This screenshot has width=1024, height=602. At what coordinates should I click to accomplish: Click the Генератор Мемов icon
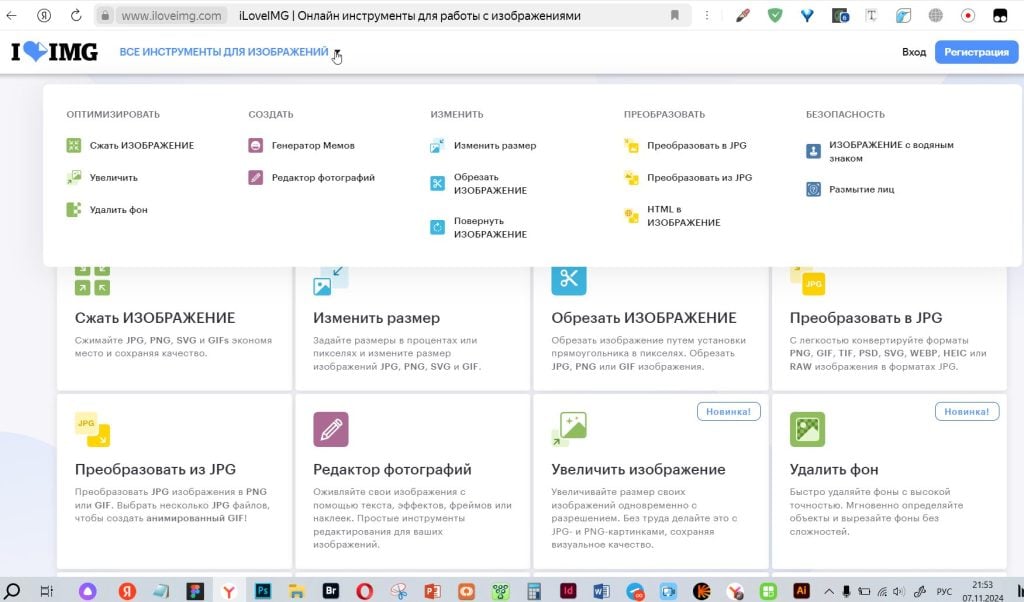[255, 146]
